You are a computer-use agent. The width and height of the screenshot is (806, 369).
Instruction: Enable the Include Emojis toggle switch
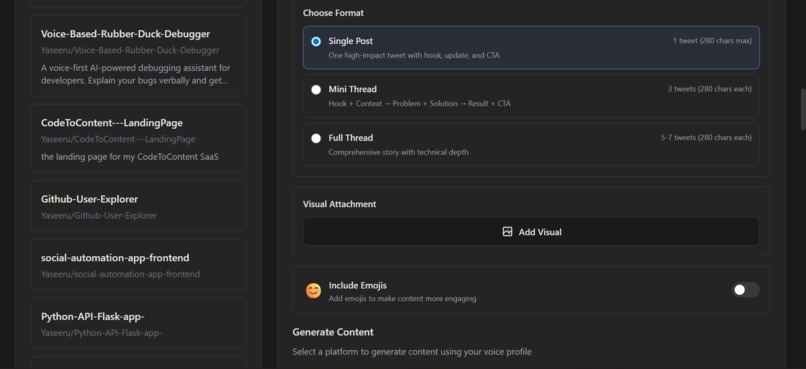745,290
